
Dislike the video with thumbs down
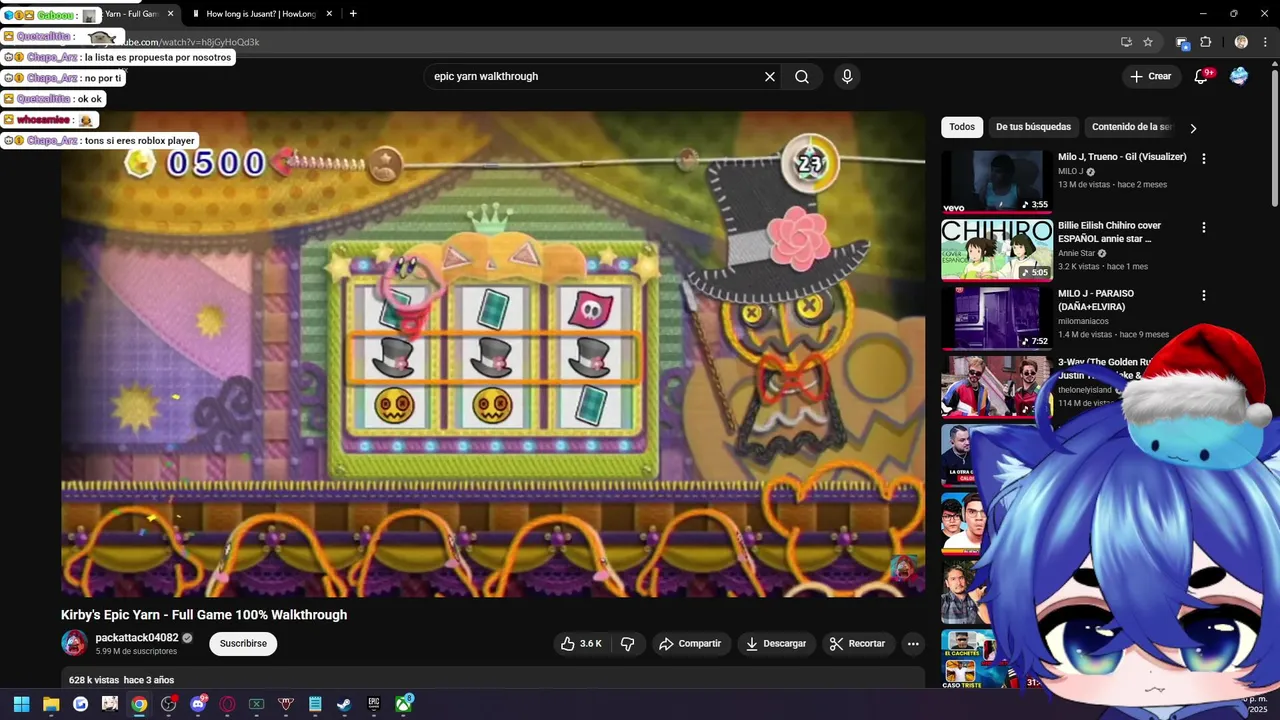tap(628, 644)
